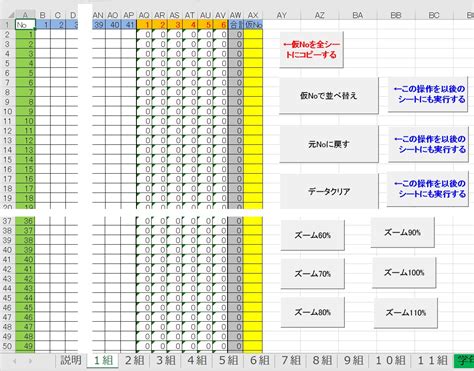Click the 元Noに戻す button

click(x=329, y=144)
